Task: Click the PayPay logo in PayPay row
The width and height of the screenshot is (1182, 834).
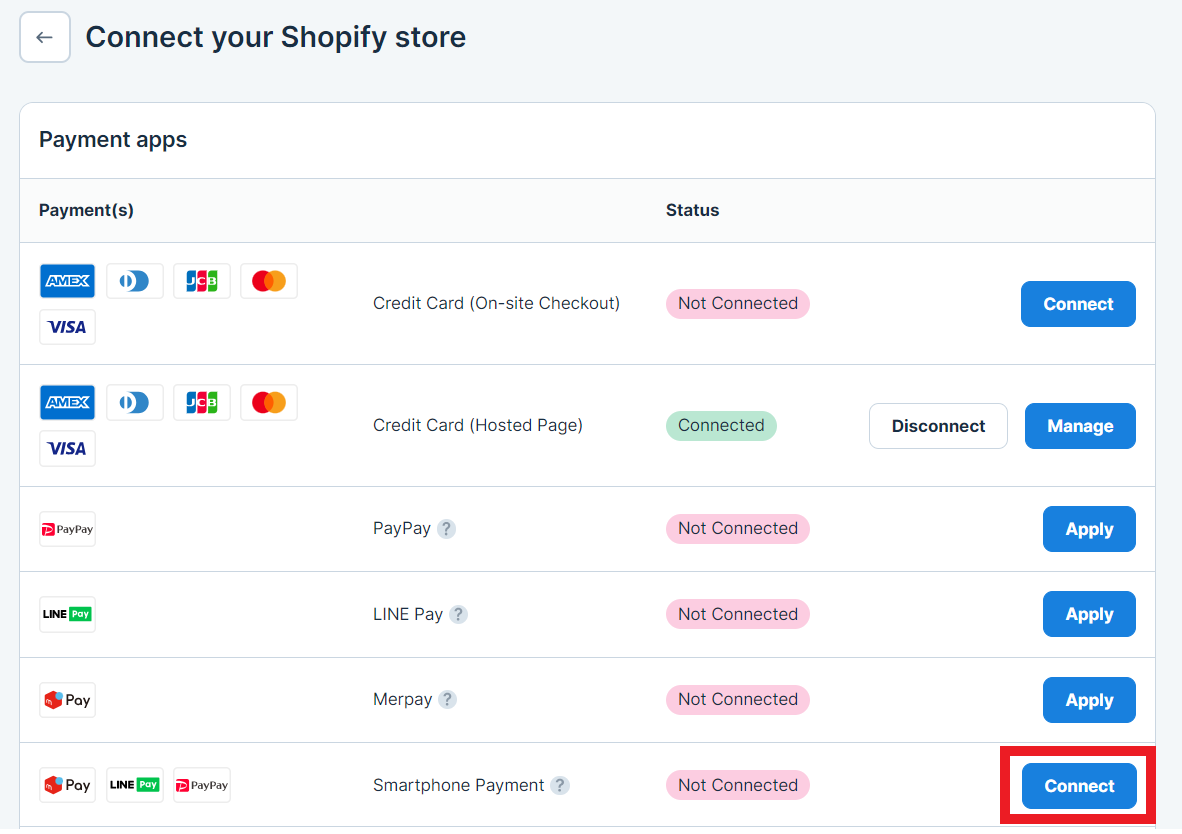Action: click(67, 529)
